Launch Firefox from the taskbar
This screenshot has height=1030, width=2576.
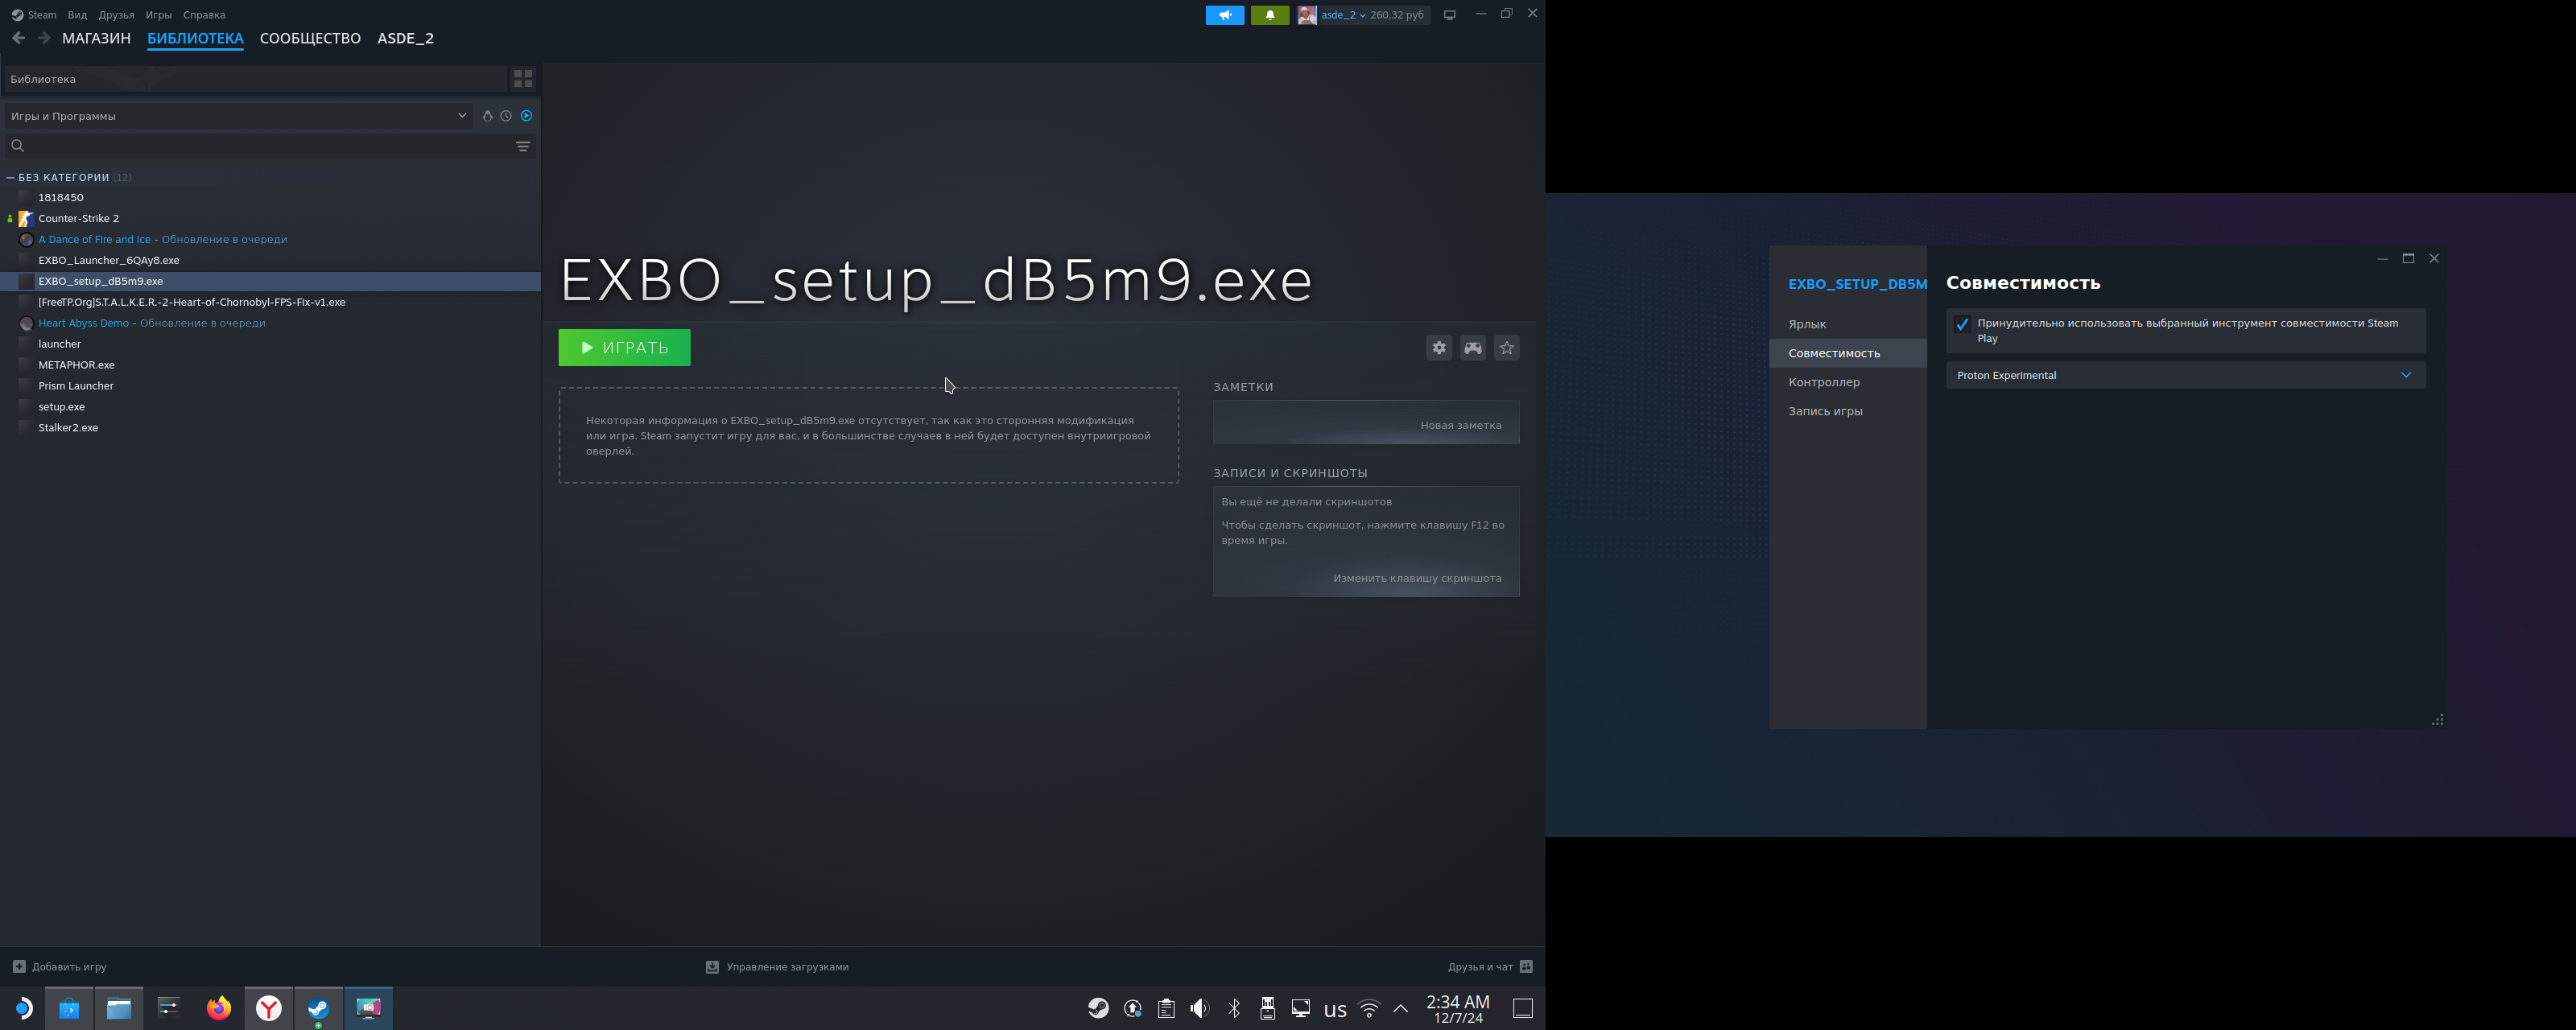tap(219, 1008)
